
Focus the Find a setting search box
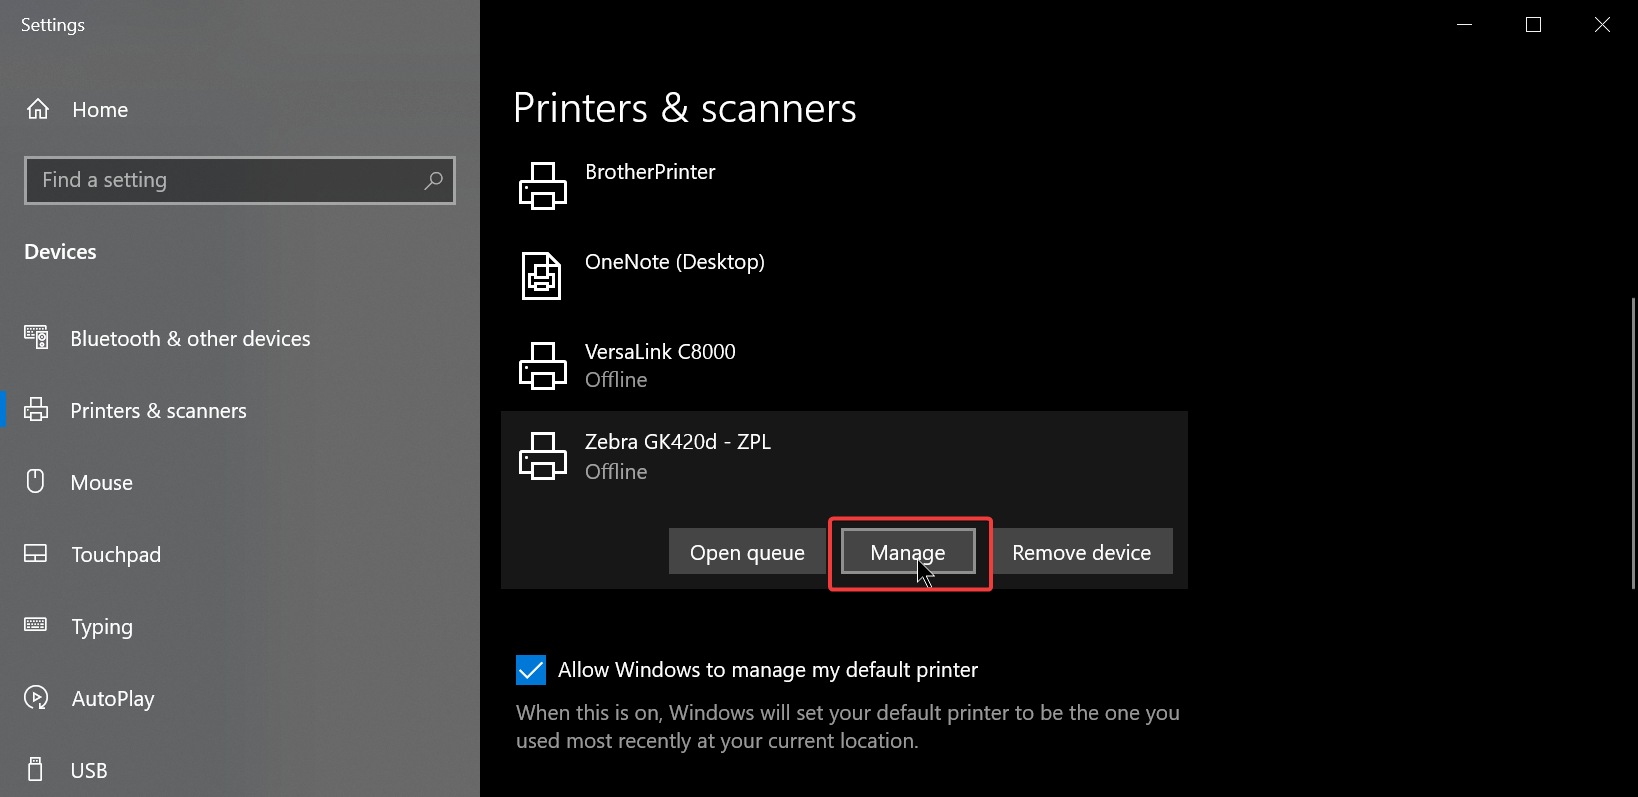pyautogui.click(x=240, y=180)
